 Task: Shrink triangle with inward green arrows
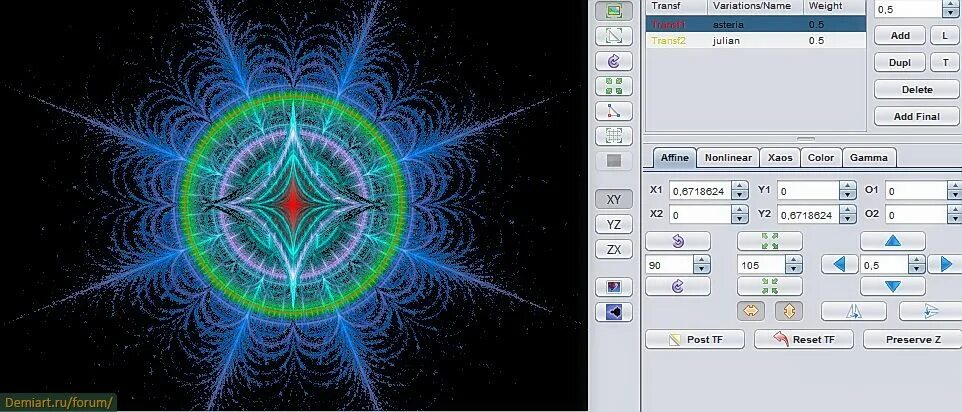769,286
